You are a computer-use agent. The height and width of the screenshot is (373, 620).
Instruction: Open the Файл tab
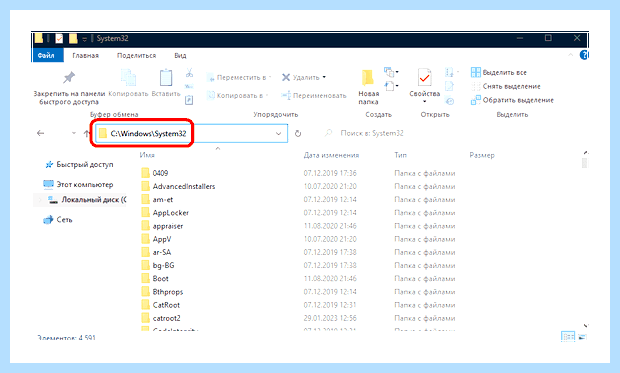pyautogui.click(x=47, y=55)
